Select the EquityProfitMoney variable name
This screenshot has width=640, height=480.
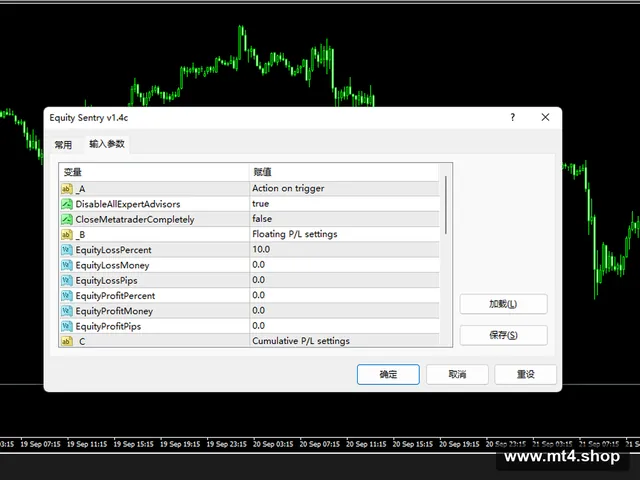click(x=114, y=311)
